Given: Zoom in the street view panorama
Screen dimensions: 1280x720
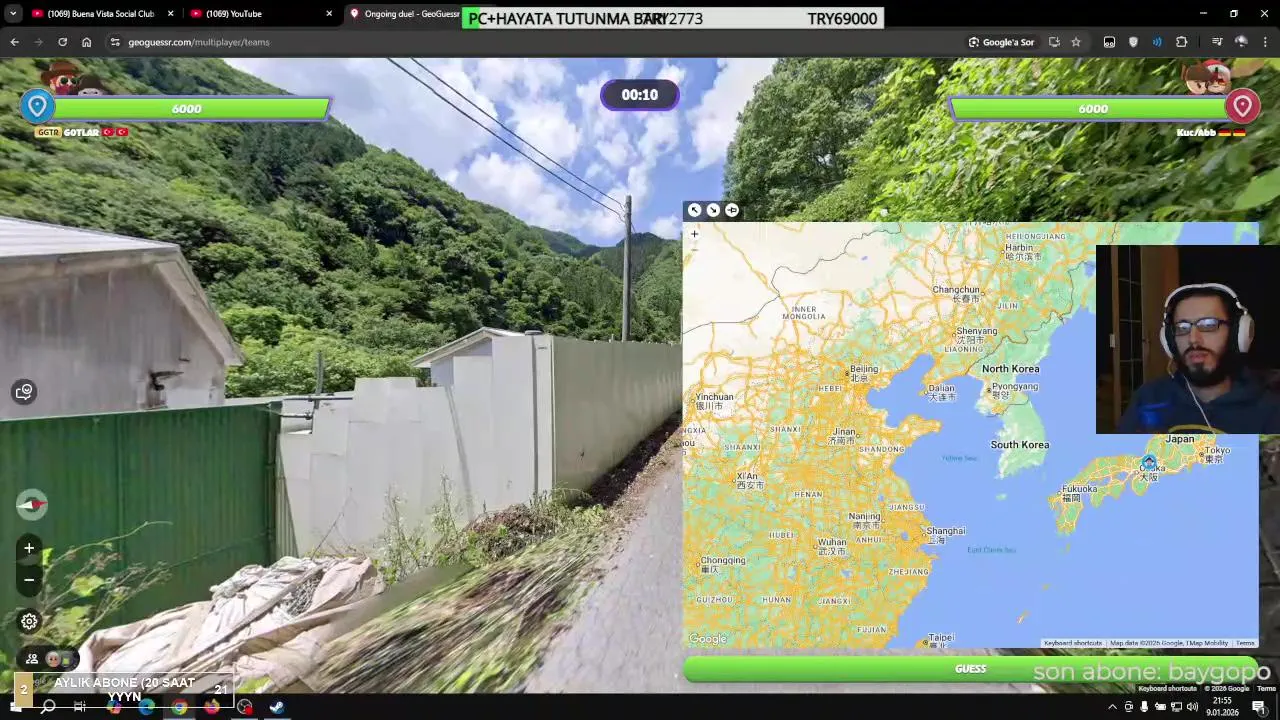Looking at the screenshot, I should point(29,548).
